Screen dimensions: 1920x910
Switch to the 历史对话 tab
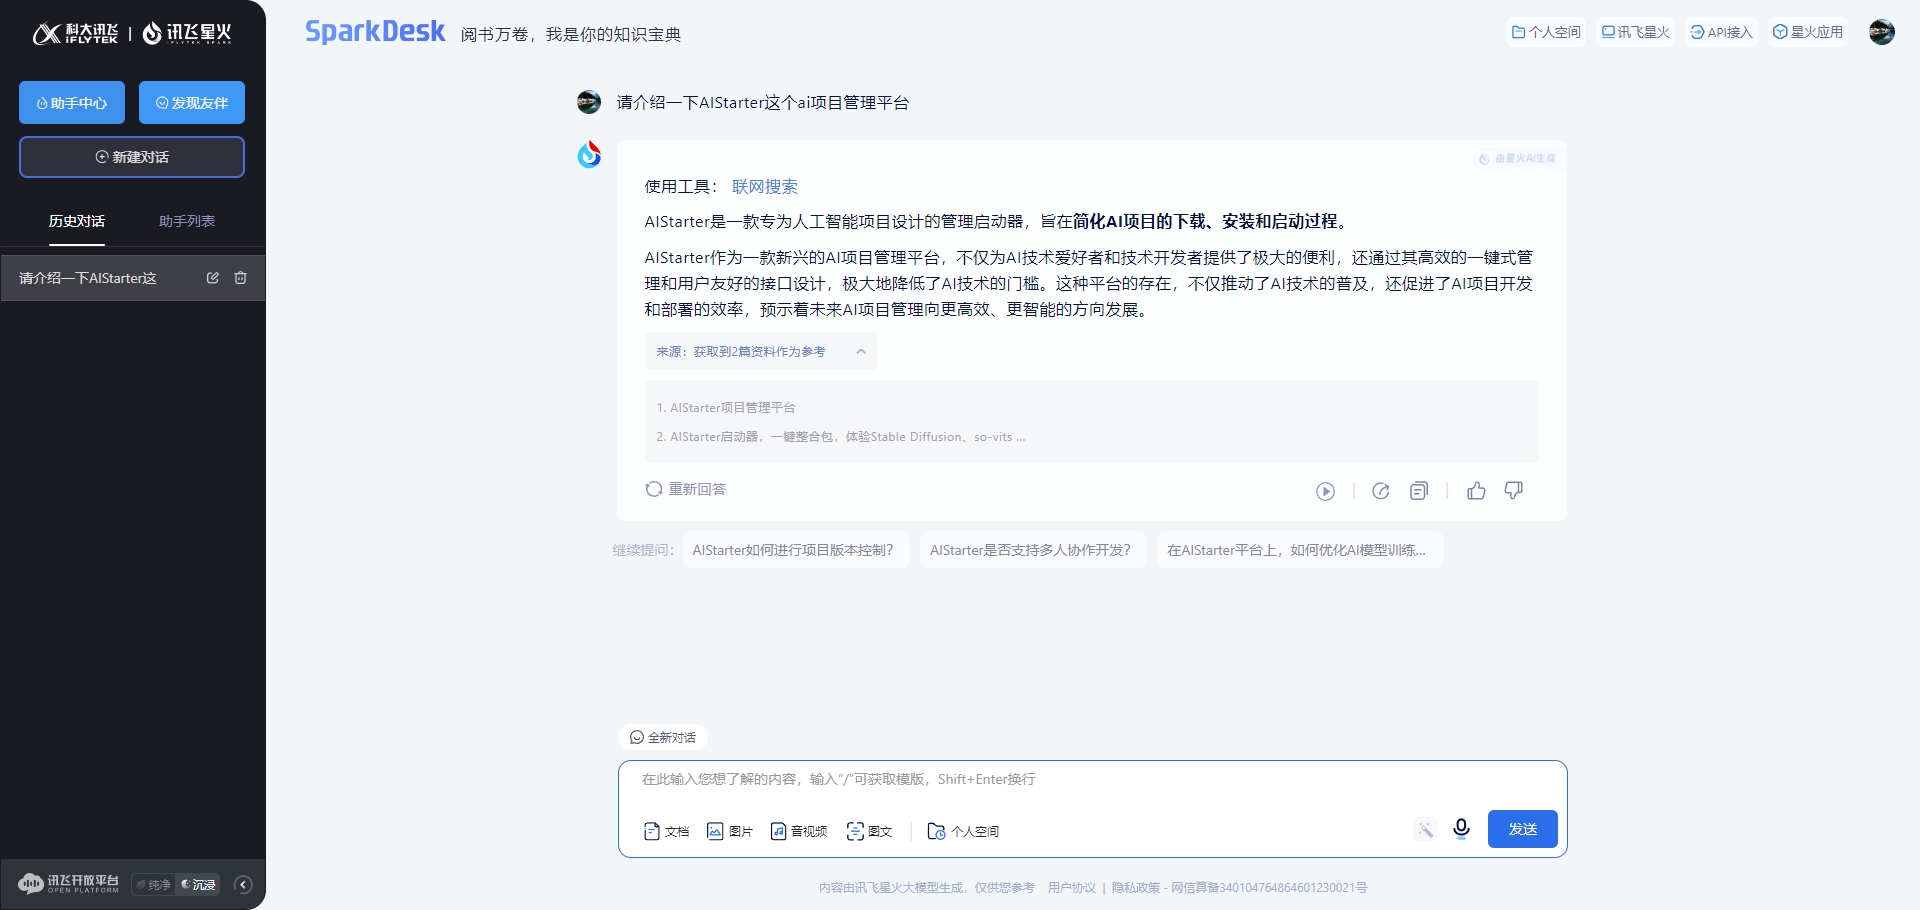[77, 221]
